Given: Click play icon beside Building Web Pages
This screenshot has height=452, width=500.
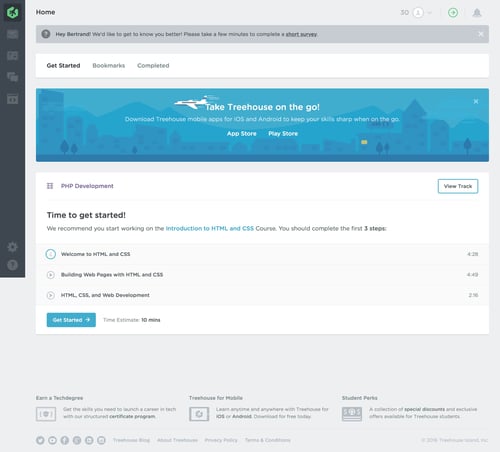Looking at the screenshot, I should click(51, 275).
